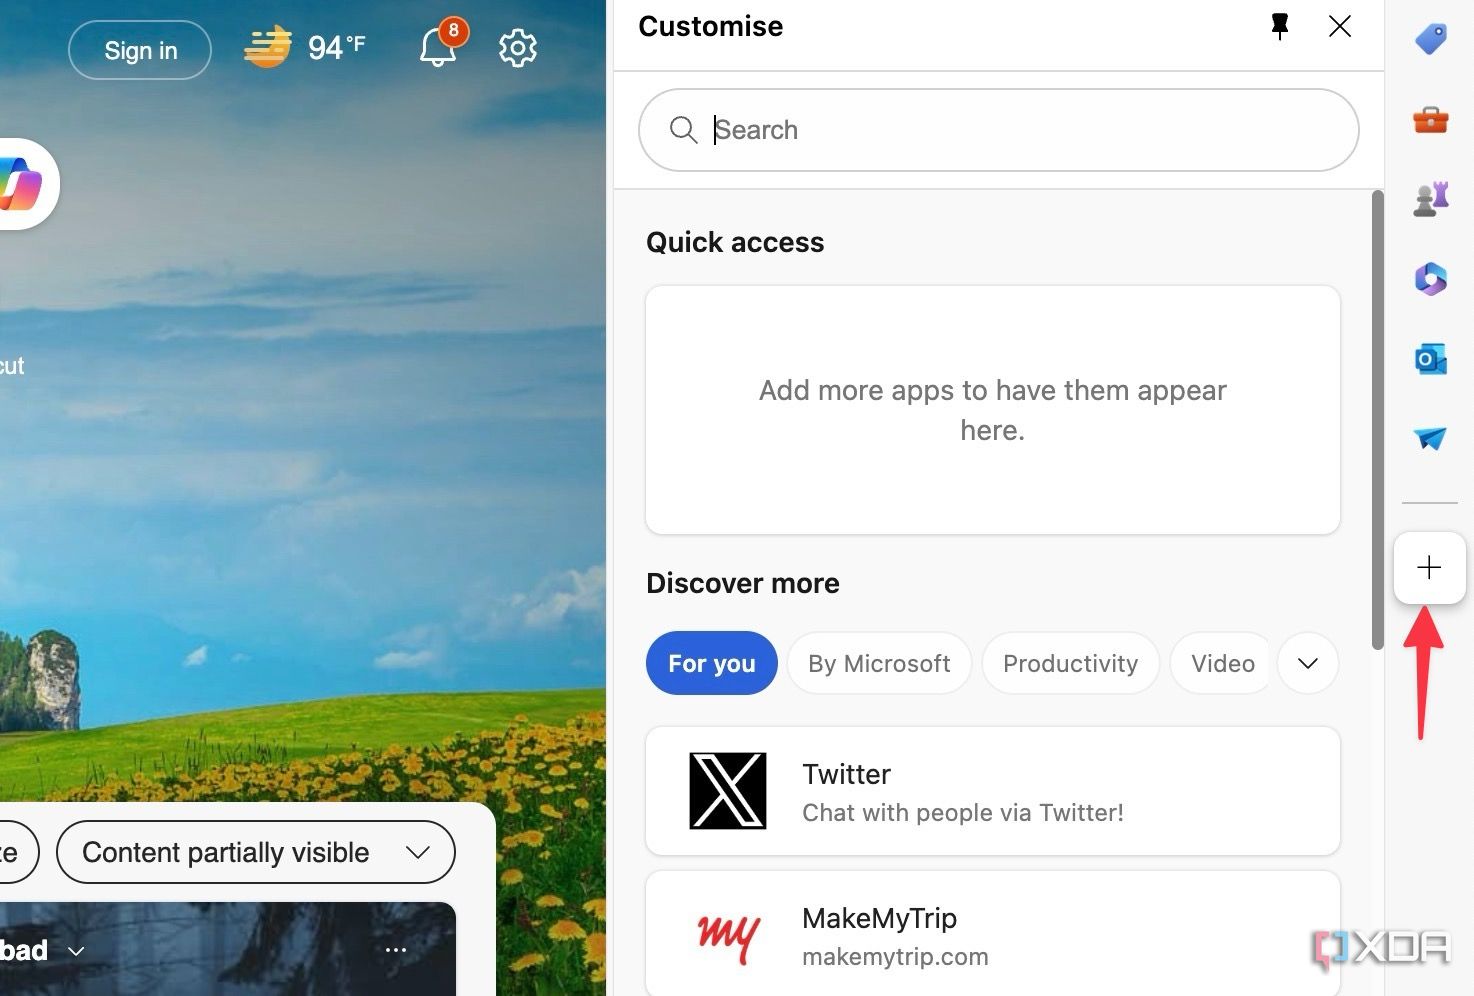The height and width of the screenshot is (996, 1474).
Task: Open the Games chess sidebar icon
Action: pyautogui.click(x=1430, y=199)
